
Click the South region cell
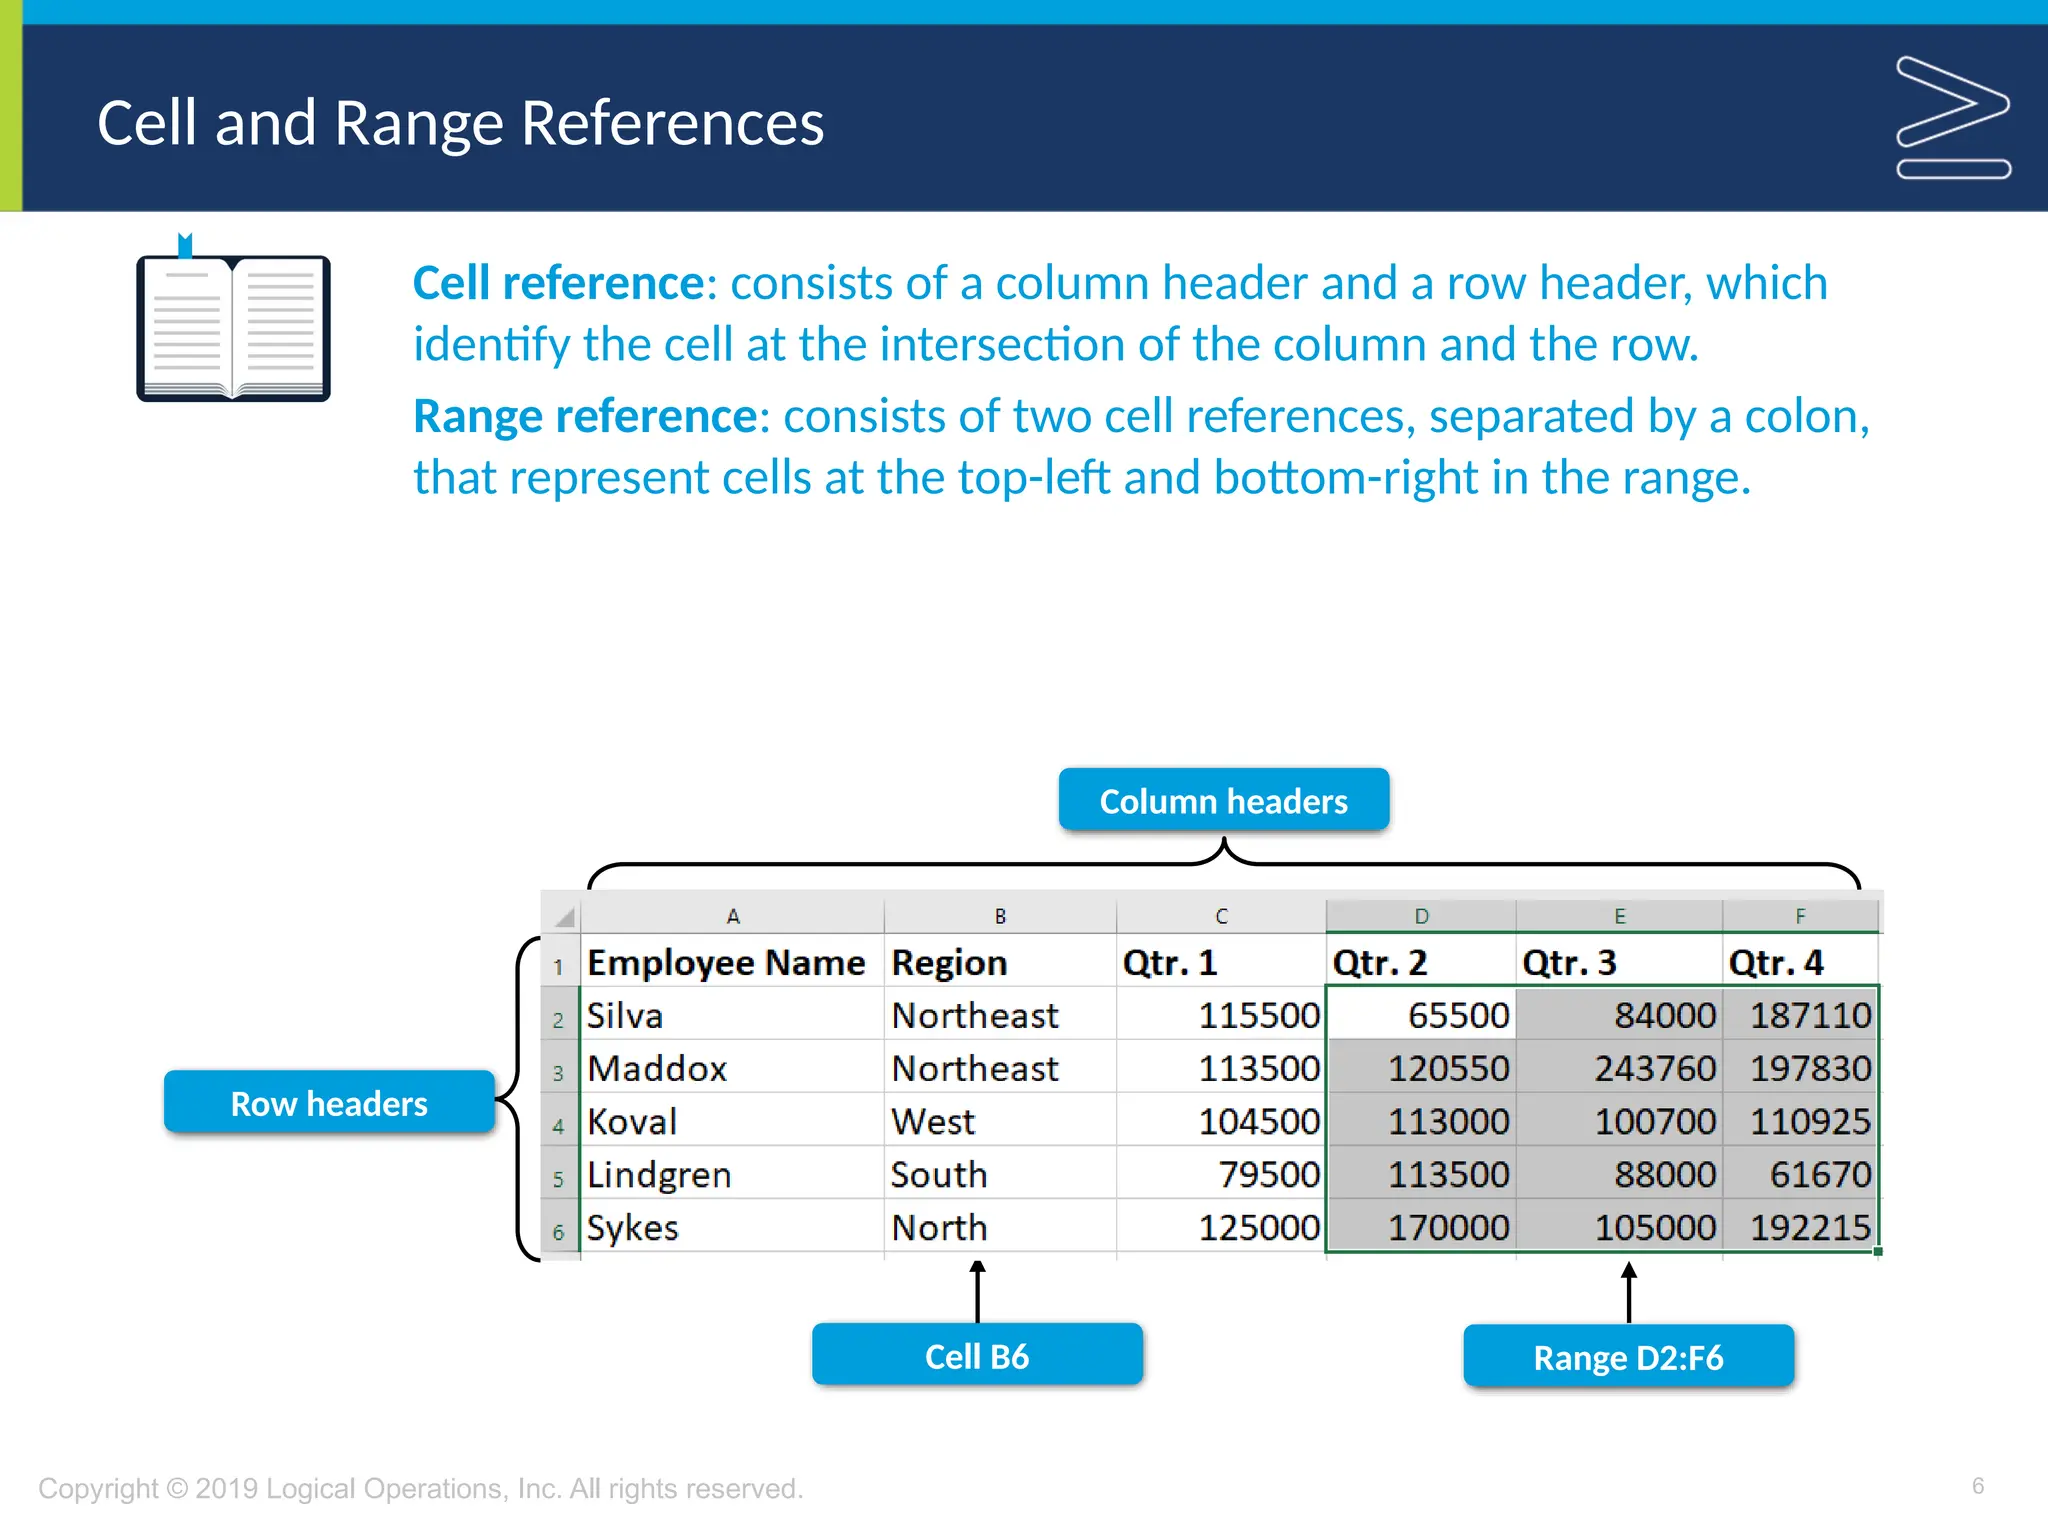pyautogui.click(x=1000, y=1173)
